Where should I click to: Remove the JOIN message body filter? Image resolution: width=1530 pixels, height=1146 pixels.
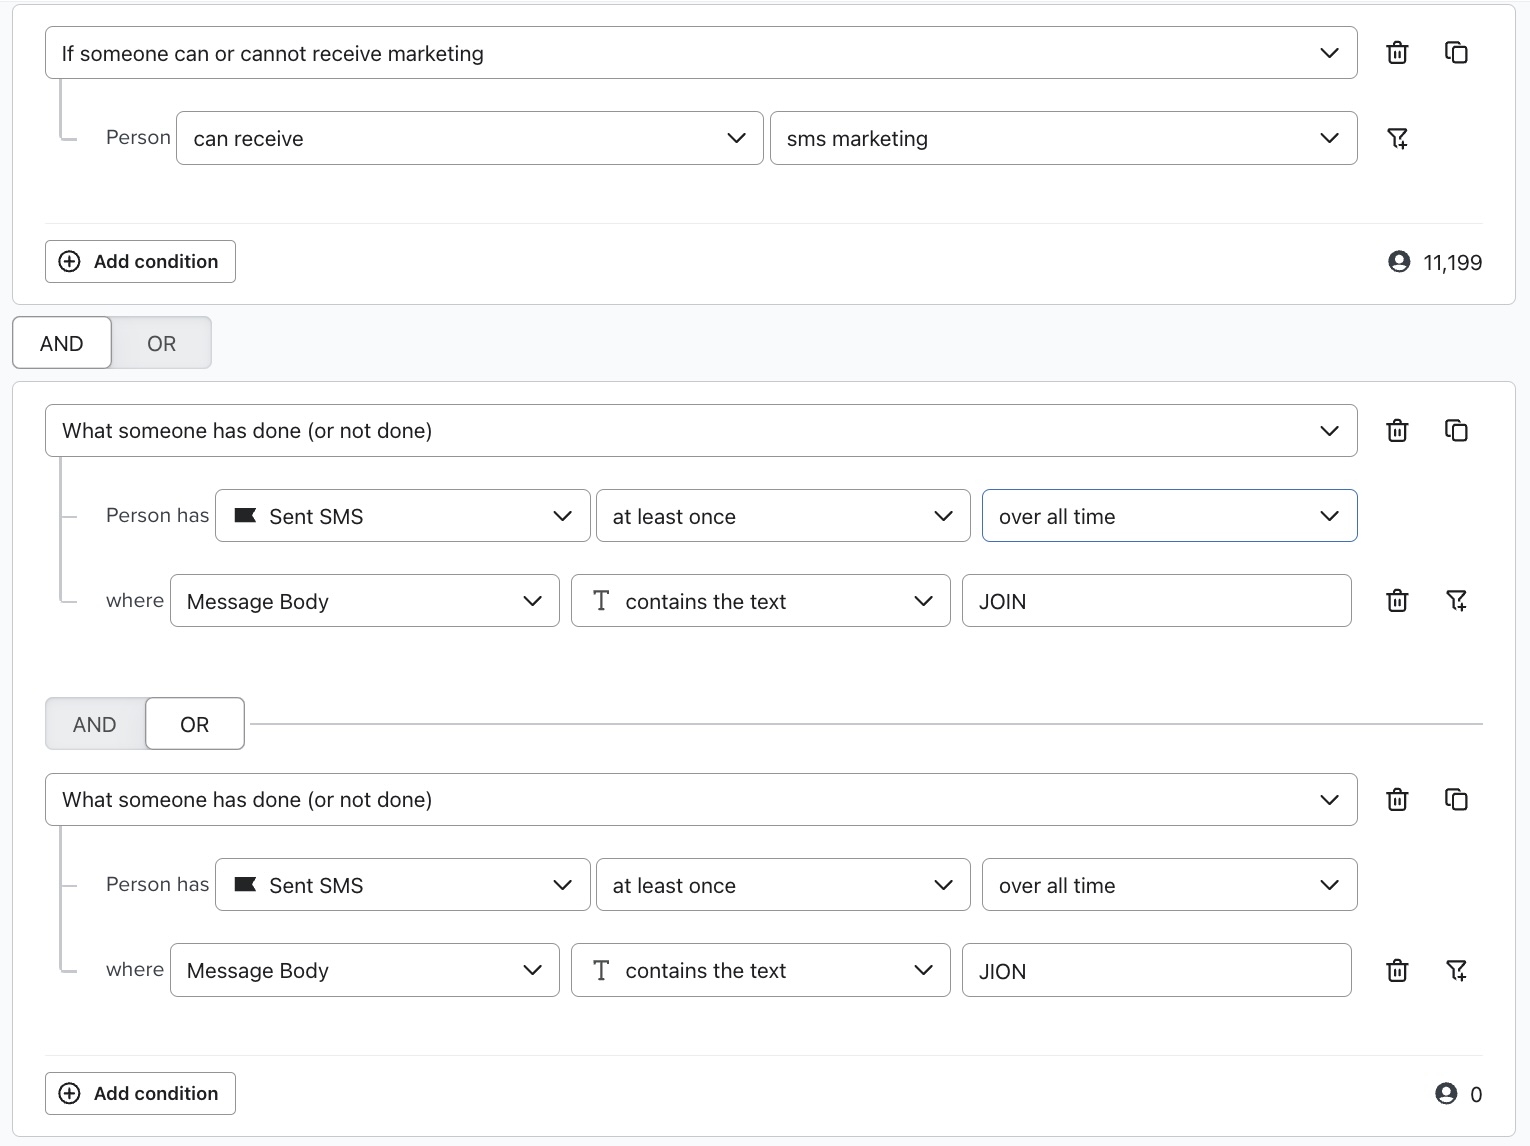click(1397, 600)
